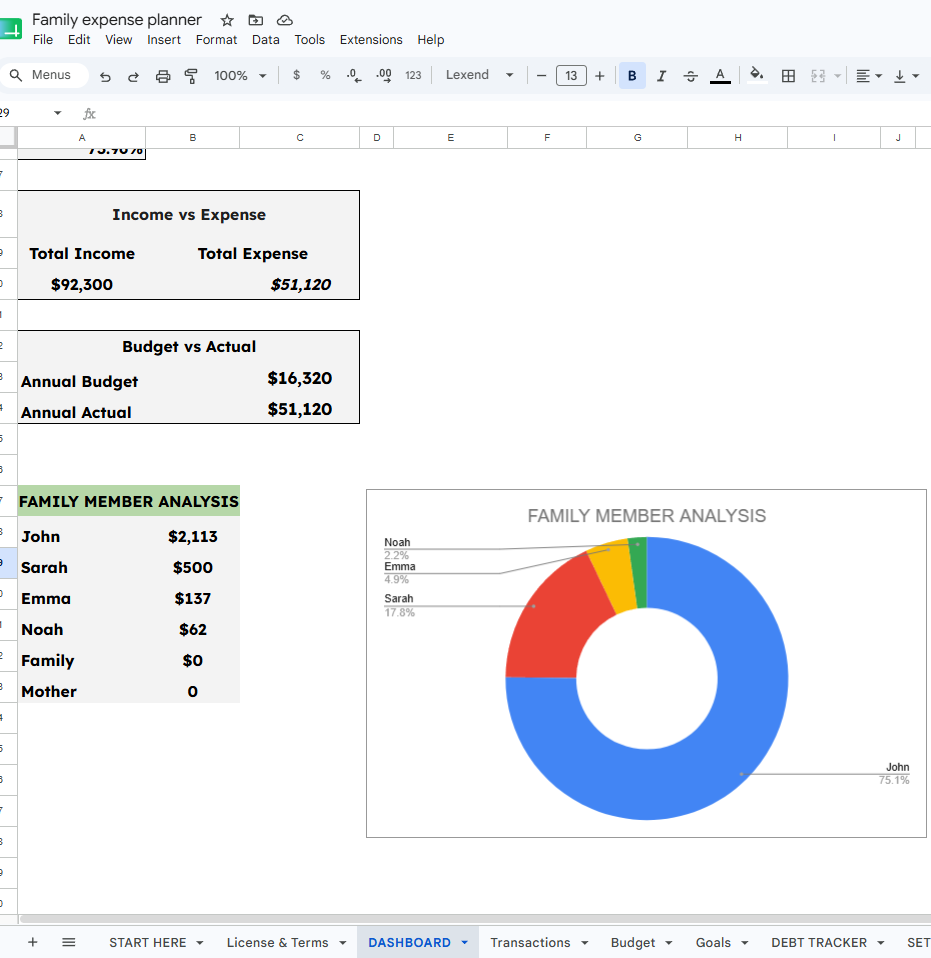Screen dimensions: 931x958
Task: Select the Annual Budget $16,320 cell
Action: 299,378
